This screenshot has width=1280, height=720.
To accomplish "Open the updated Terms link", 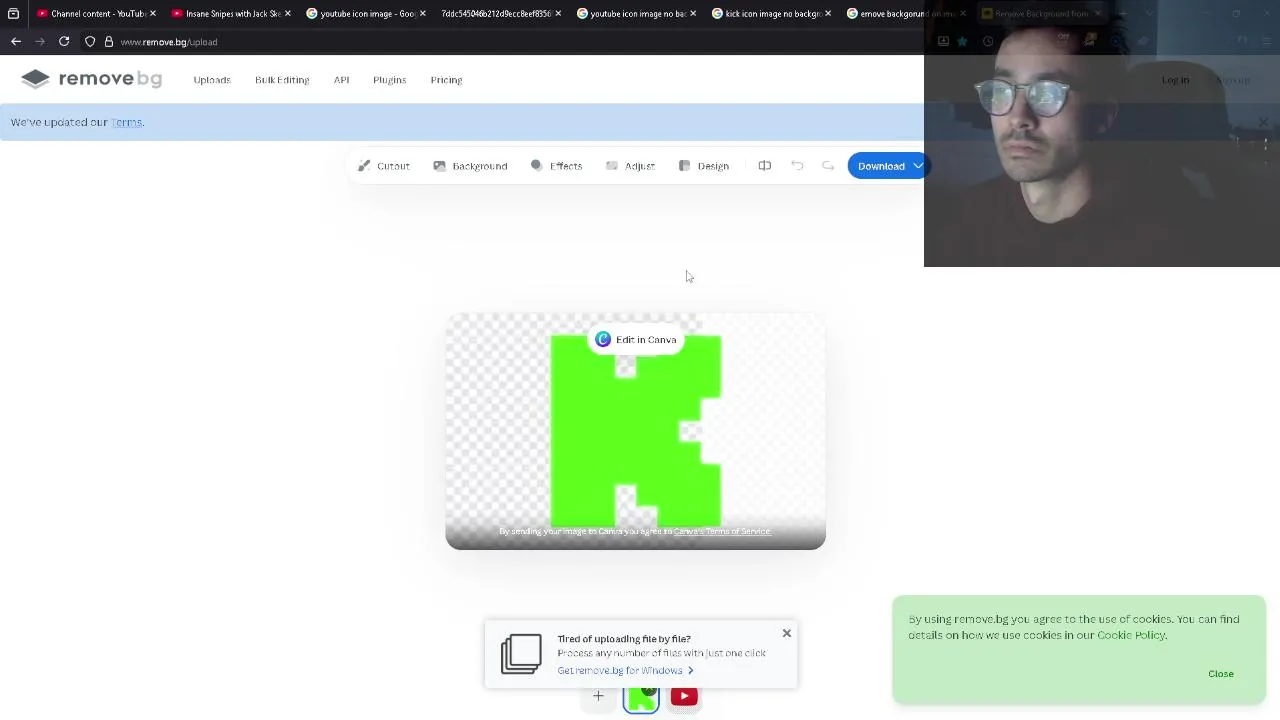I will pyautogui.click(x=126, y=122).
